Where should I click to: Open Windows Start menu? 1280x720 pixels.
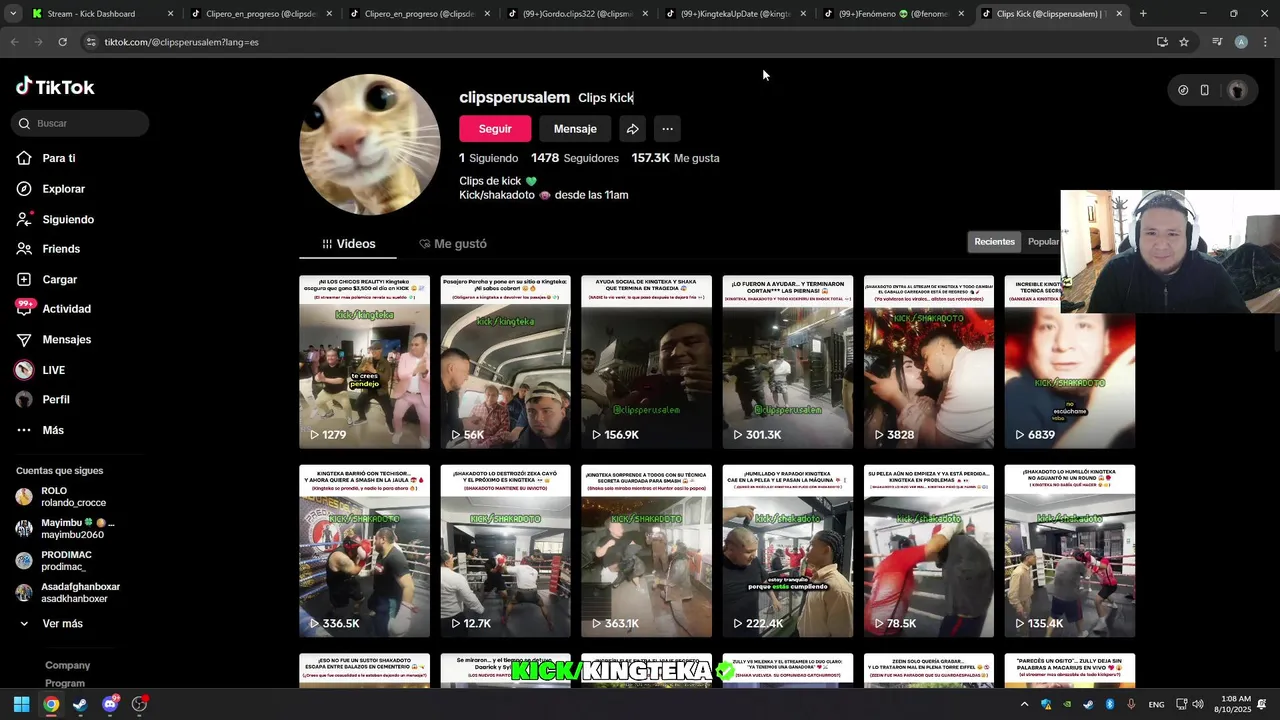click(21, 704)
